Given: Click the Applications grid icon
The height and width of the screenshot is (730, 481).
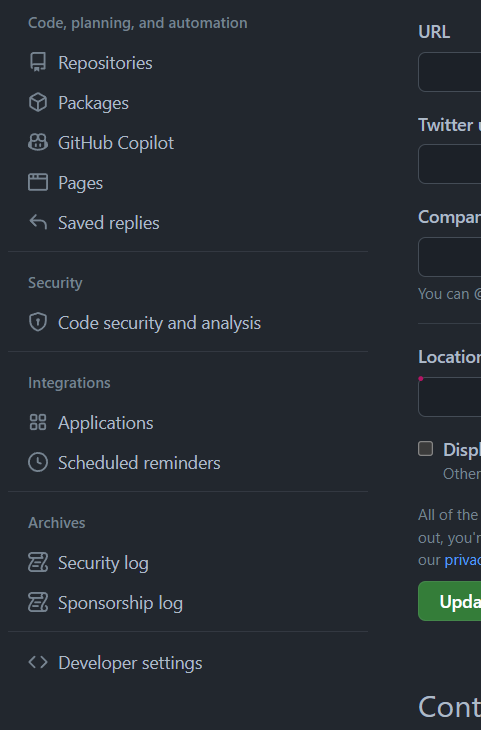Looking at the screenshot, I should (x=38, y=422).
